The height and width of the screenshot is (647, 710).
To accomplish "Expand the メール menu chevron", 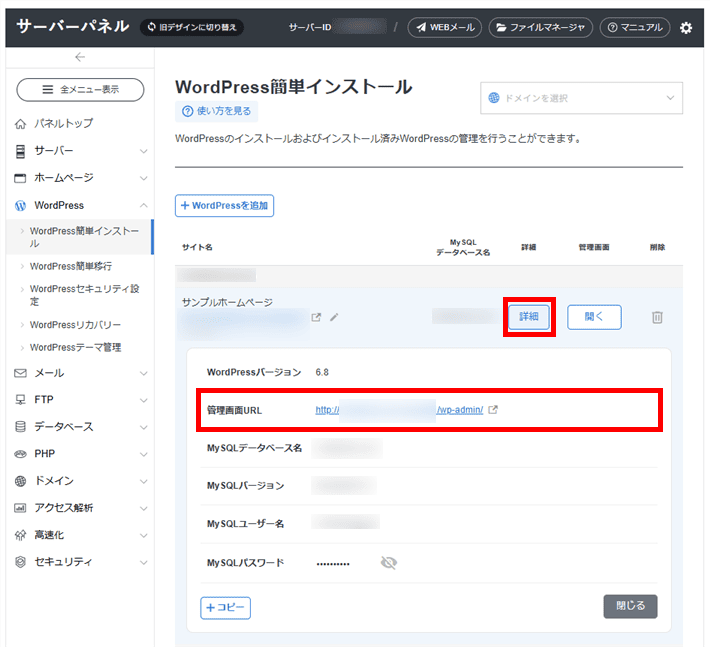I will pos(144,374).
